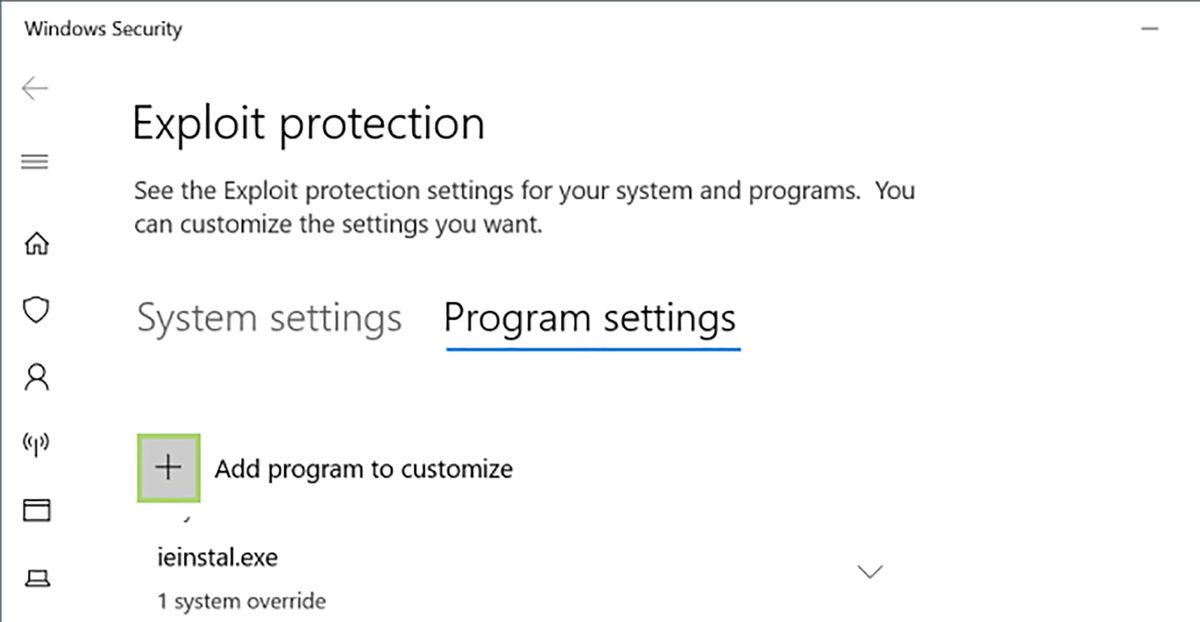Open Firewall & network protection
1200x622 pixels.
click(x=36, y=443)
